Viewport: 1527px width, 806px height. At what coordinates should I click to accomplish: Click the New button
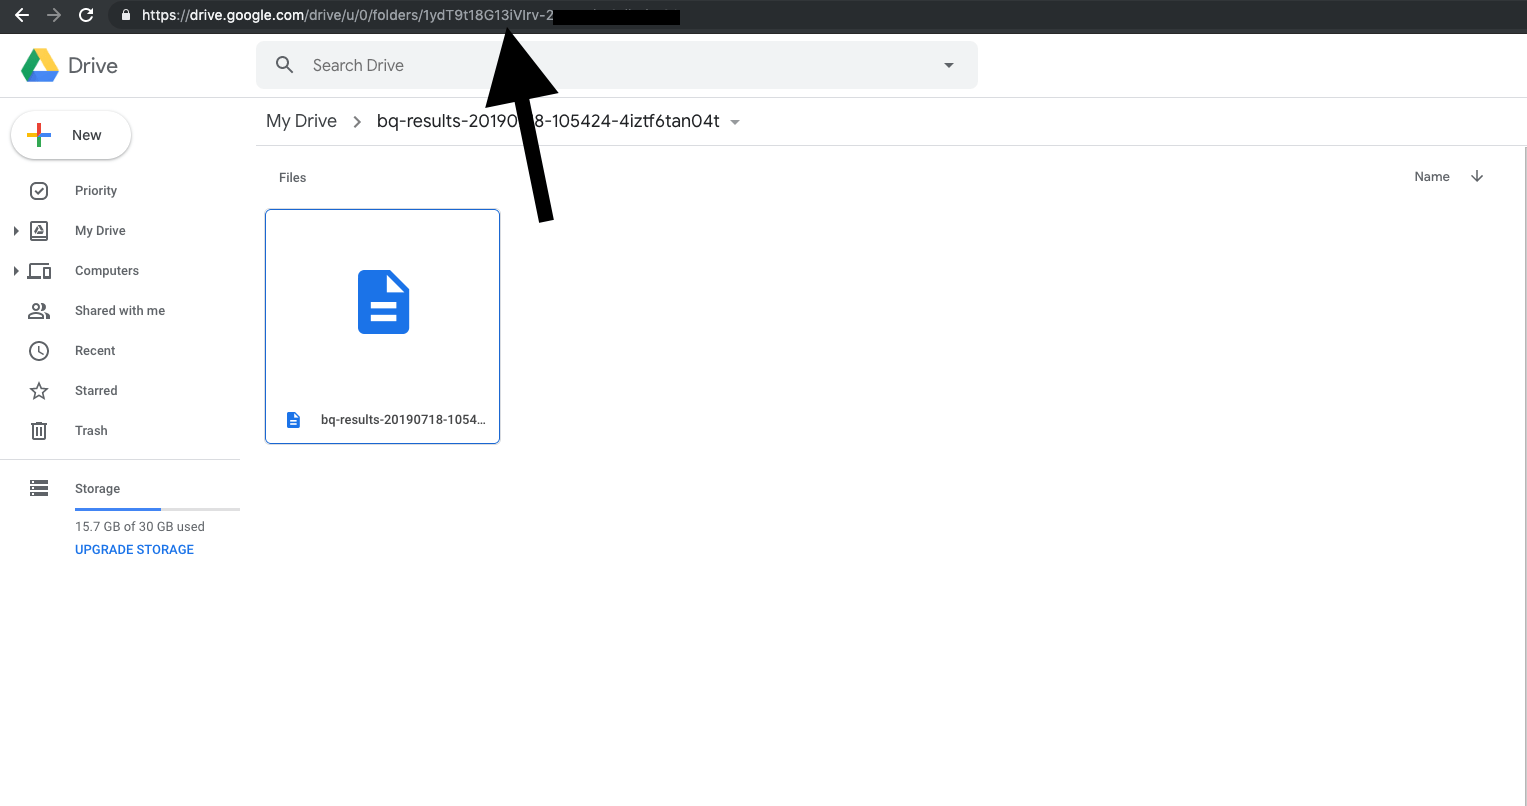point(71,135)
